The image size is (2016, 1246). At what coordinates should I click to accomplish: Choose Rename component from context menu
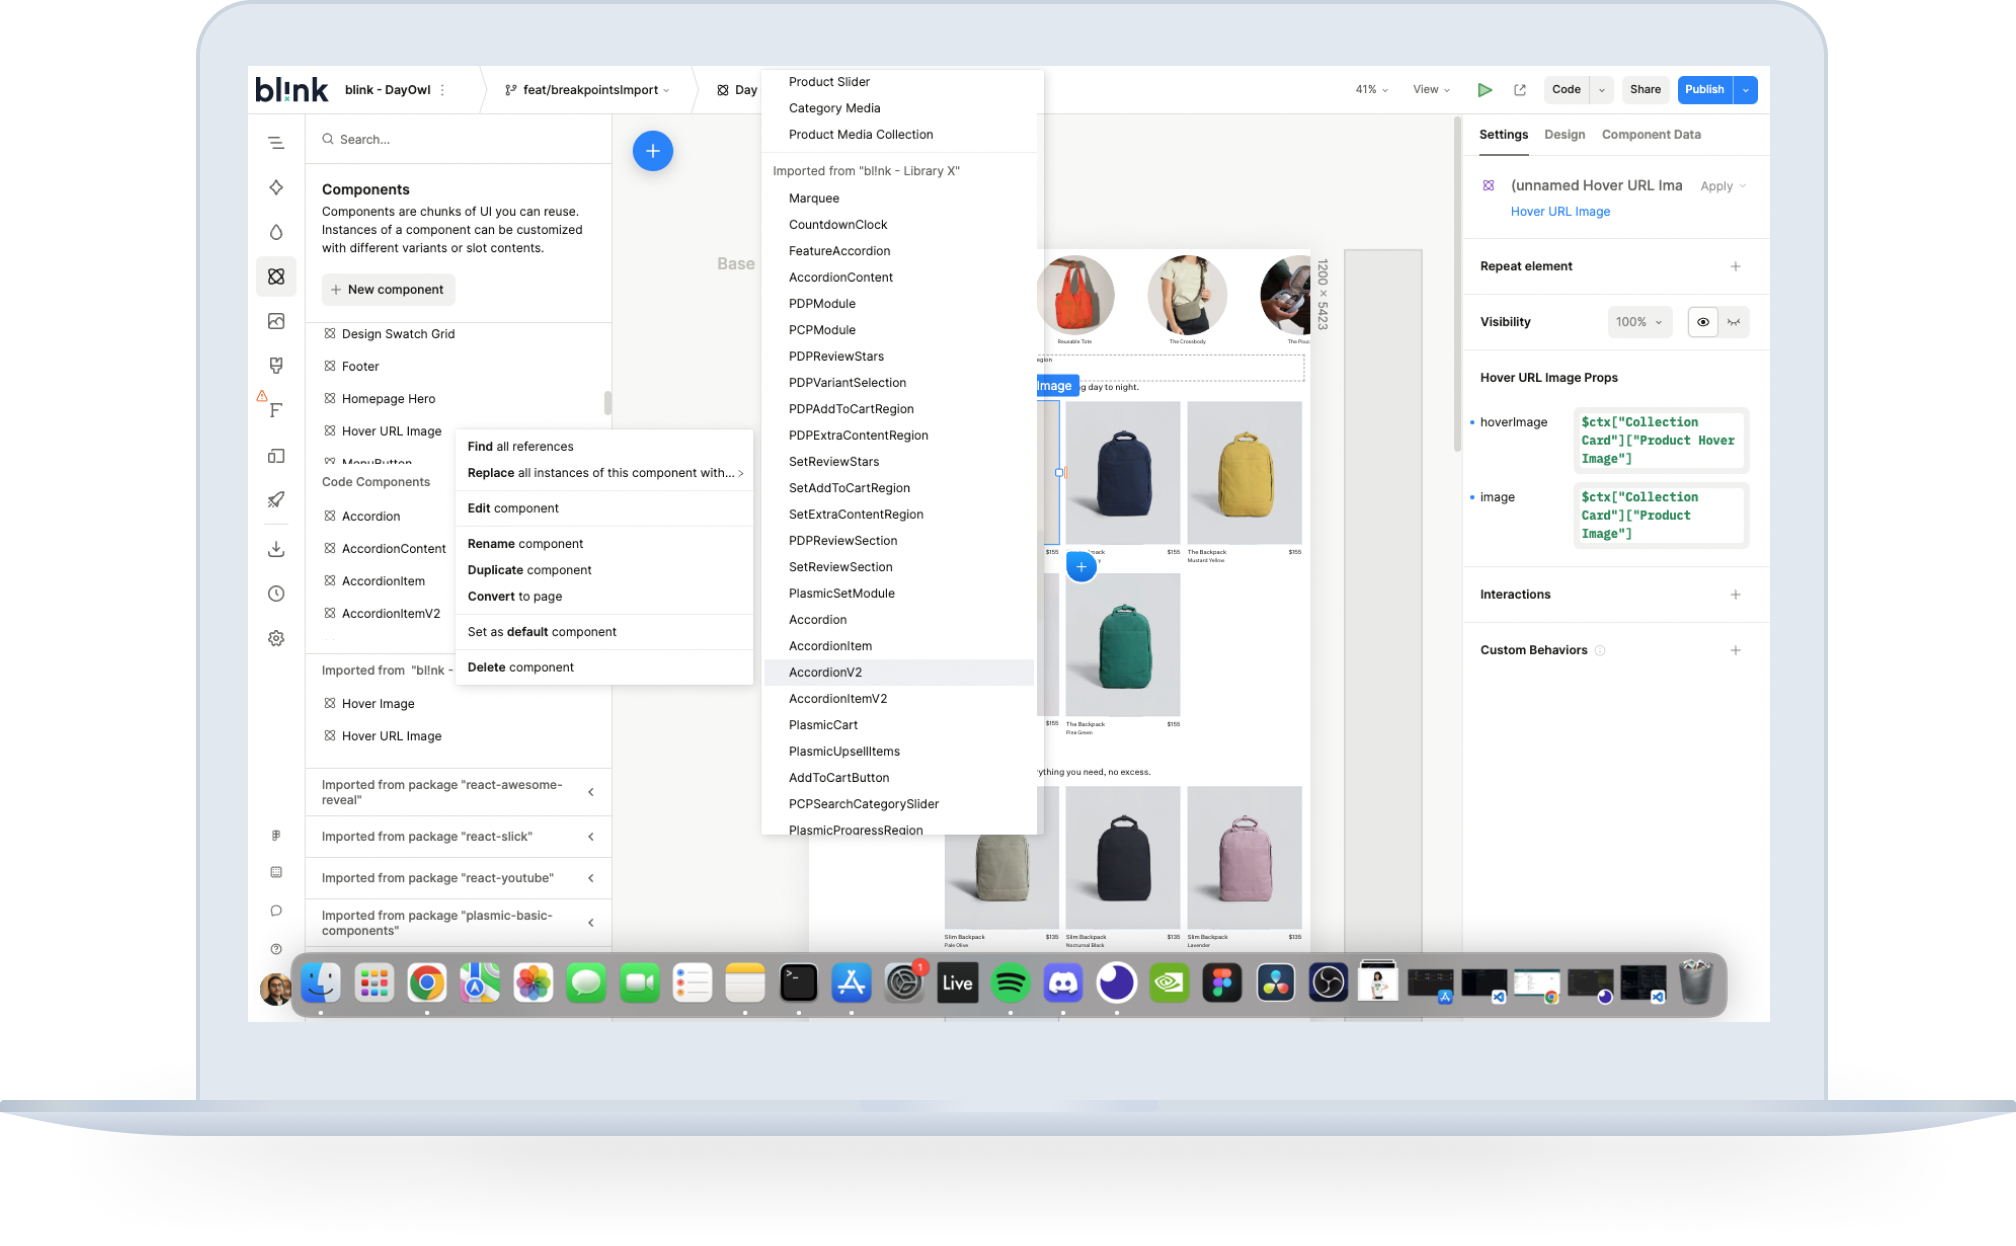pyautogui.click(x=603, y=544)
